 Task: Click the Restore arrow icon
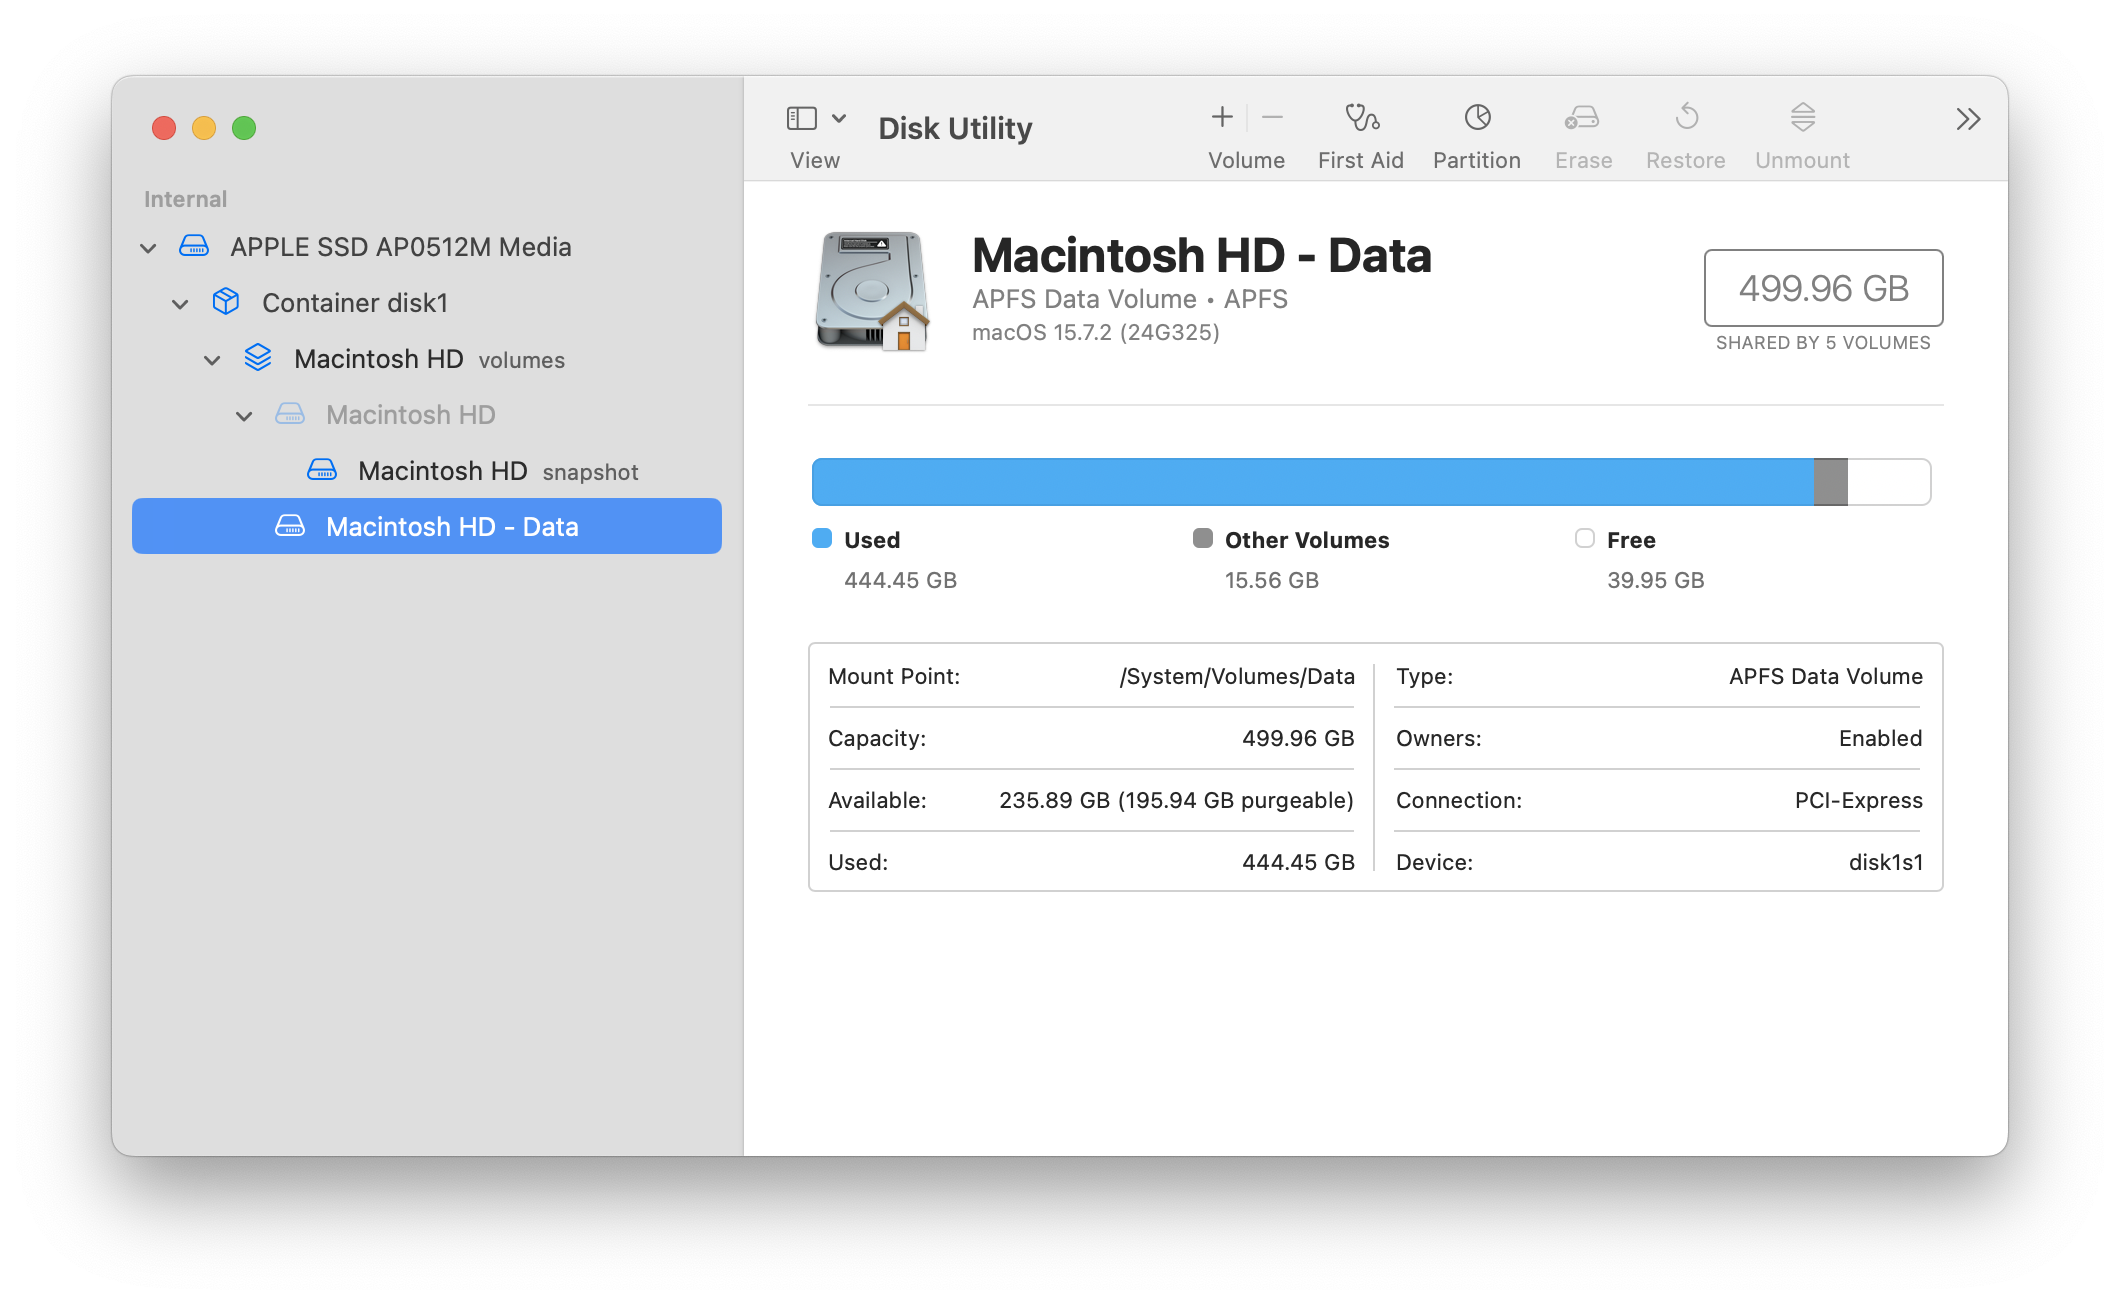click(x=1686, y=118)
